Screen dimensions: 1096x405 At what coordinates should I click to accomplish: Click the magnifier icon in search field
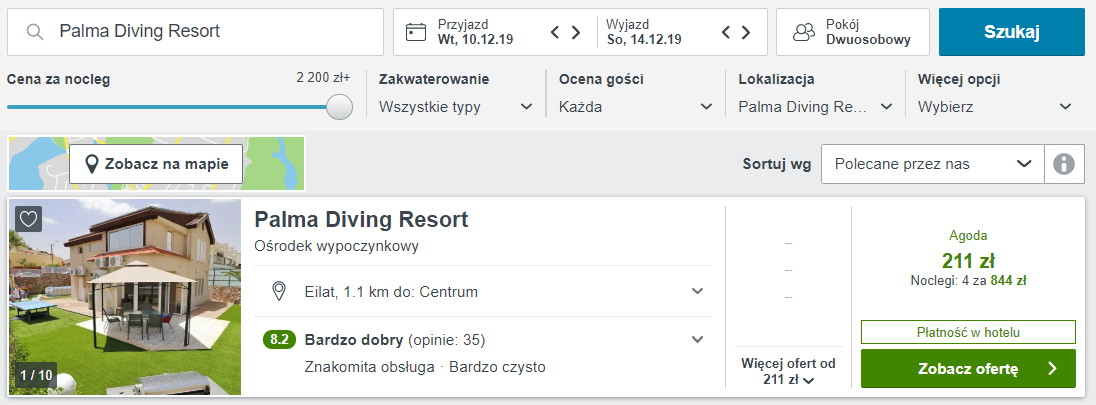pos(35,32)
